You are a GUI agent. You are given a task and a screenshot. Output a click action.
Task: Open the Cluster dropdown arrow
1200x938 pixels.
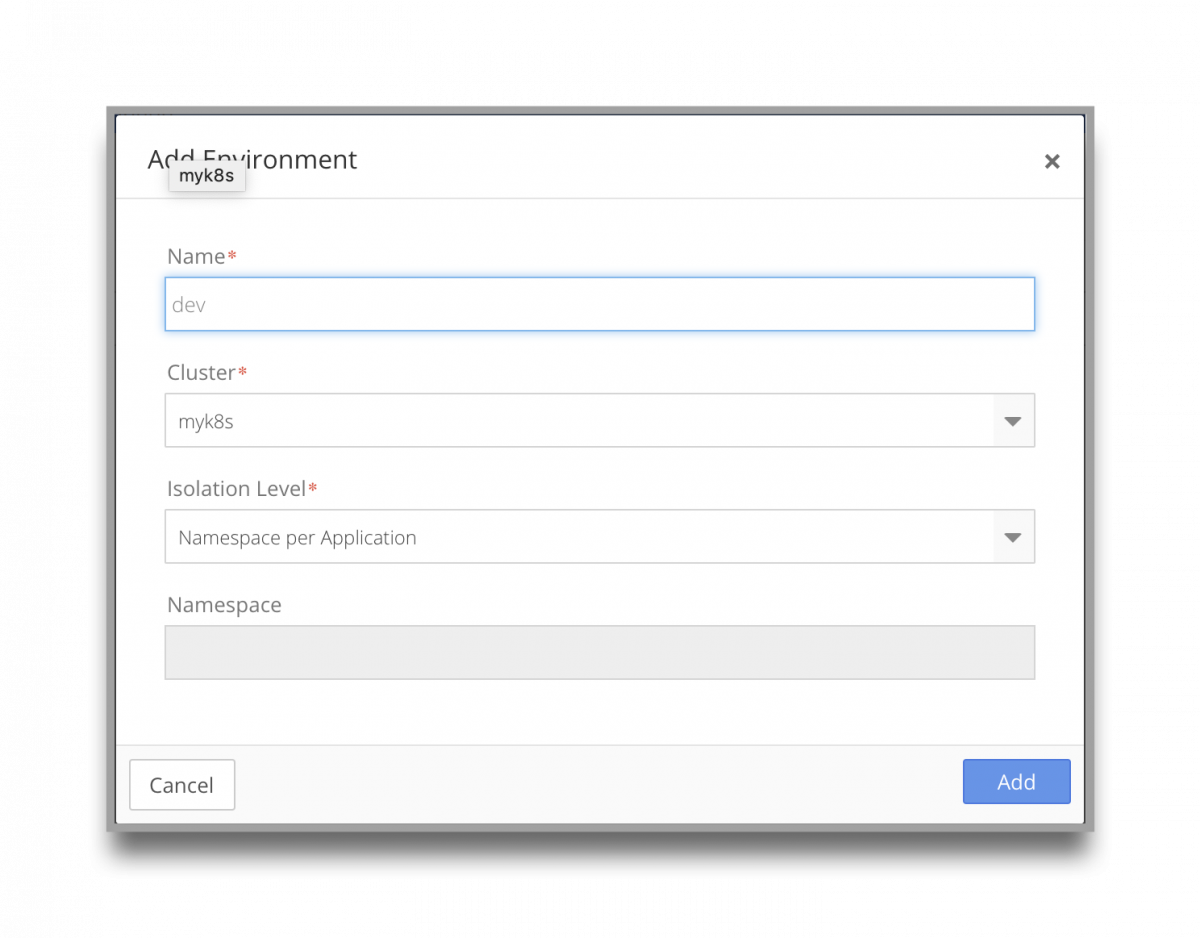[x=1014, y=420]
